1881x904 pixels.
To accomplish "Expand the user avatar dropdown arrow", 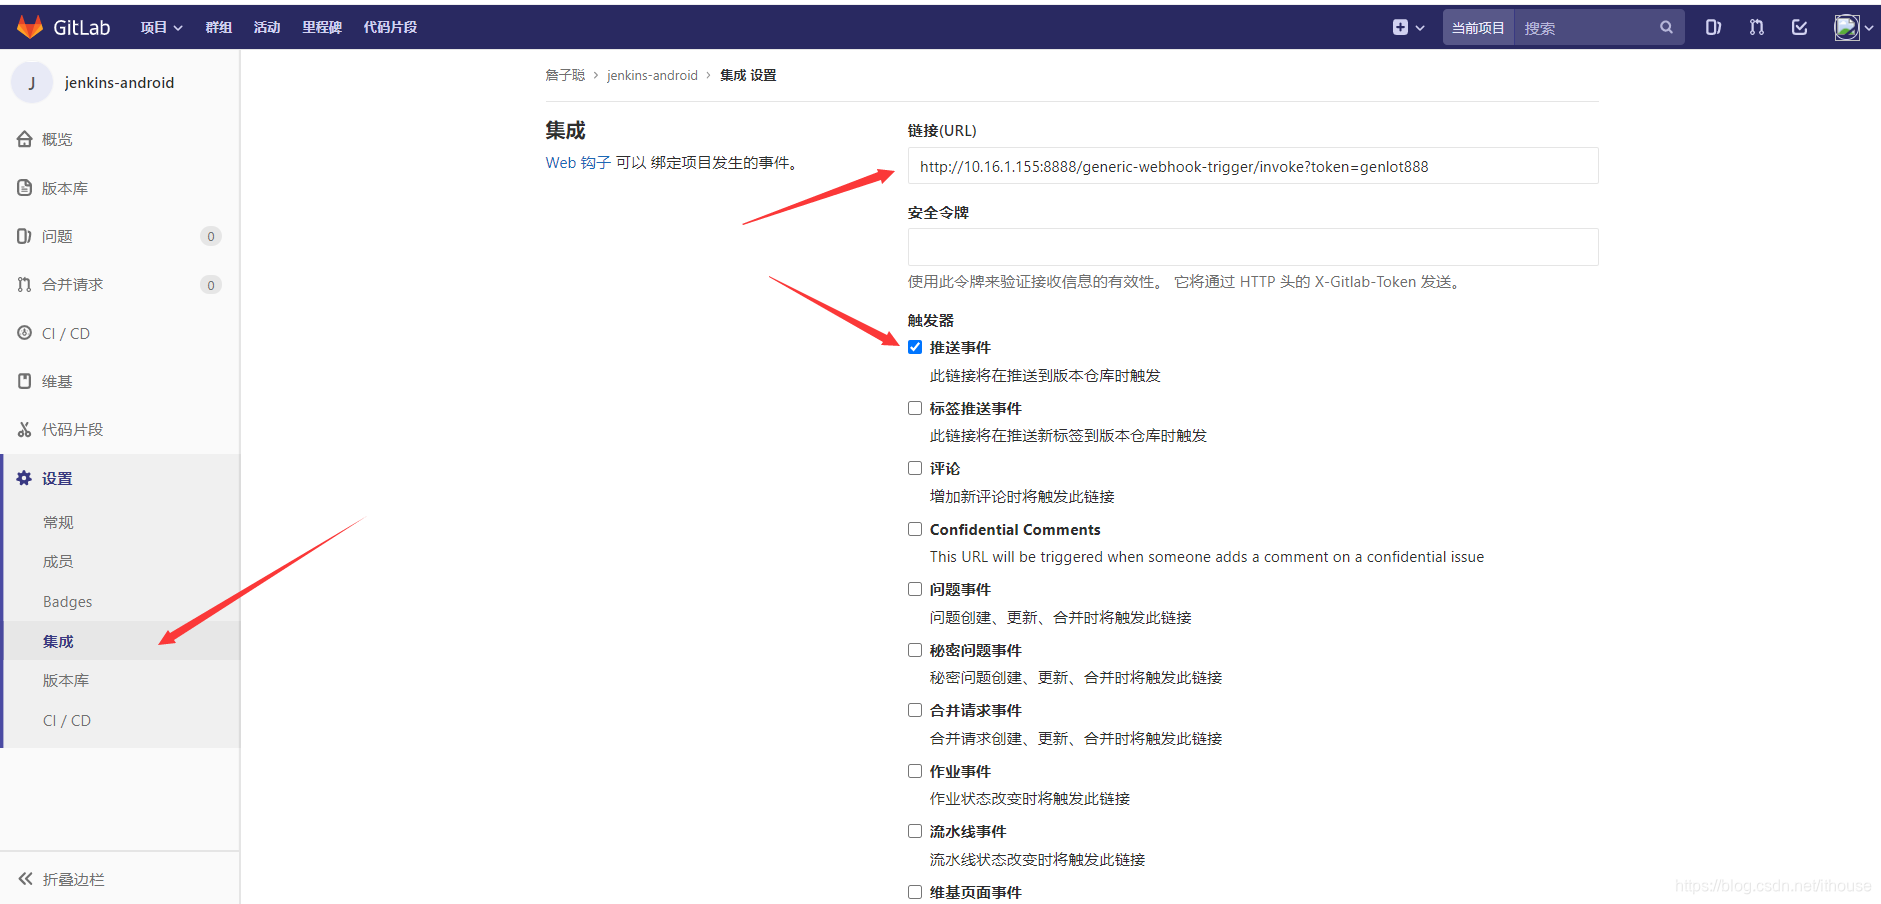I will [1869, 28].
